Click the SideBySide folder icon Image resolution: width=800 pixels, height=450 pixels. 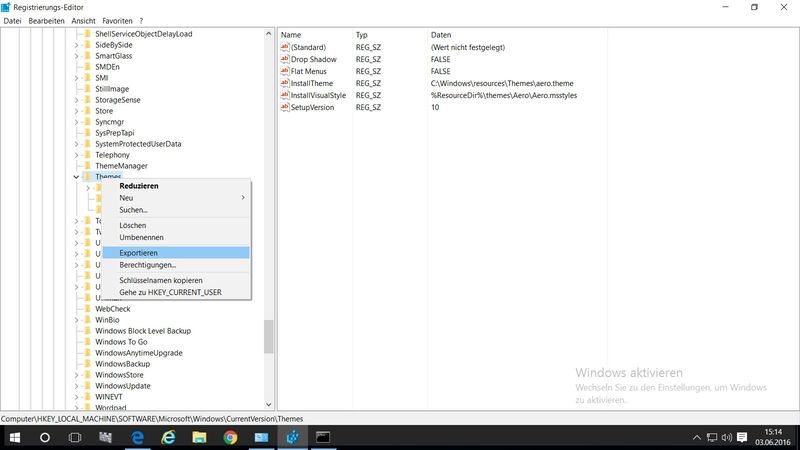point(87,45)
